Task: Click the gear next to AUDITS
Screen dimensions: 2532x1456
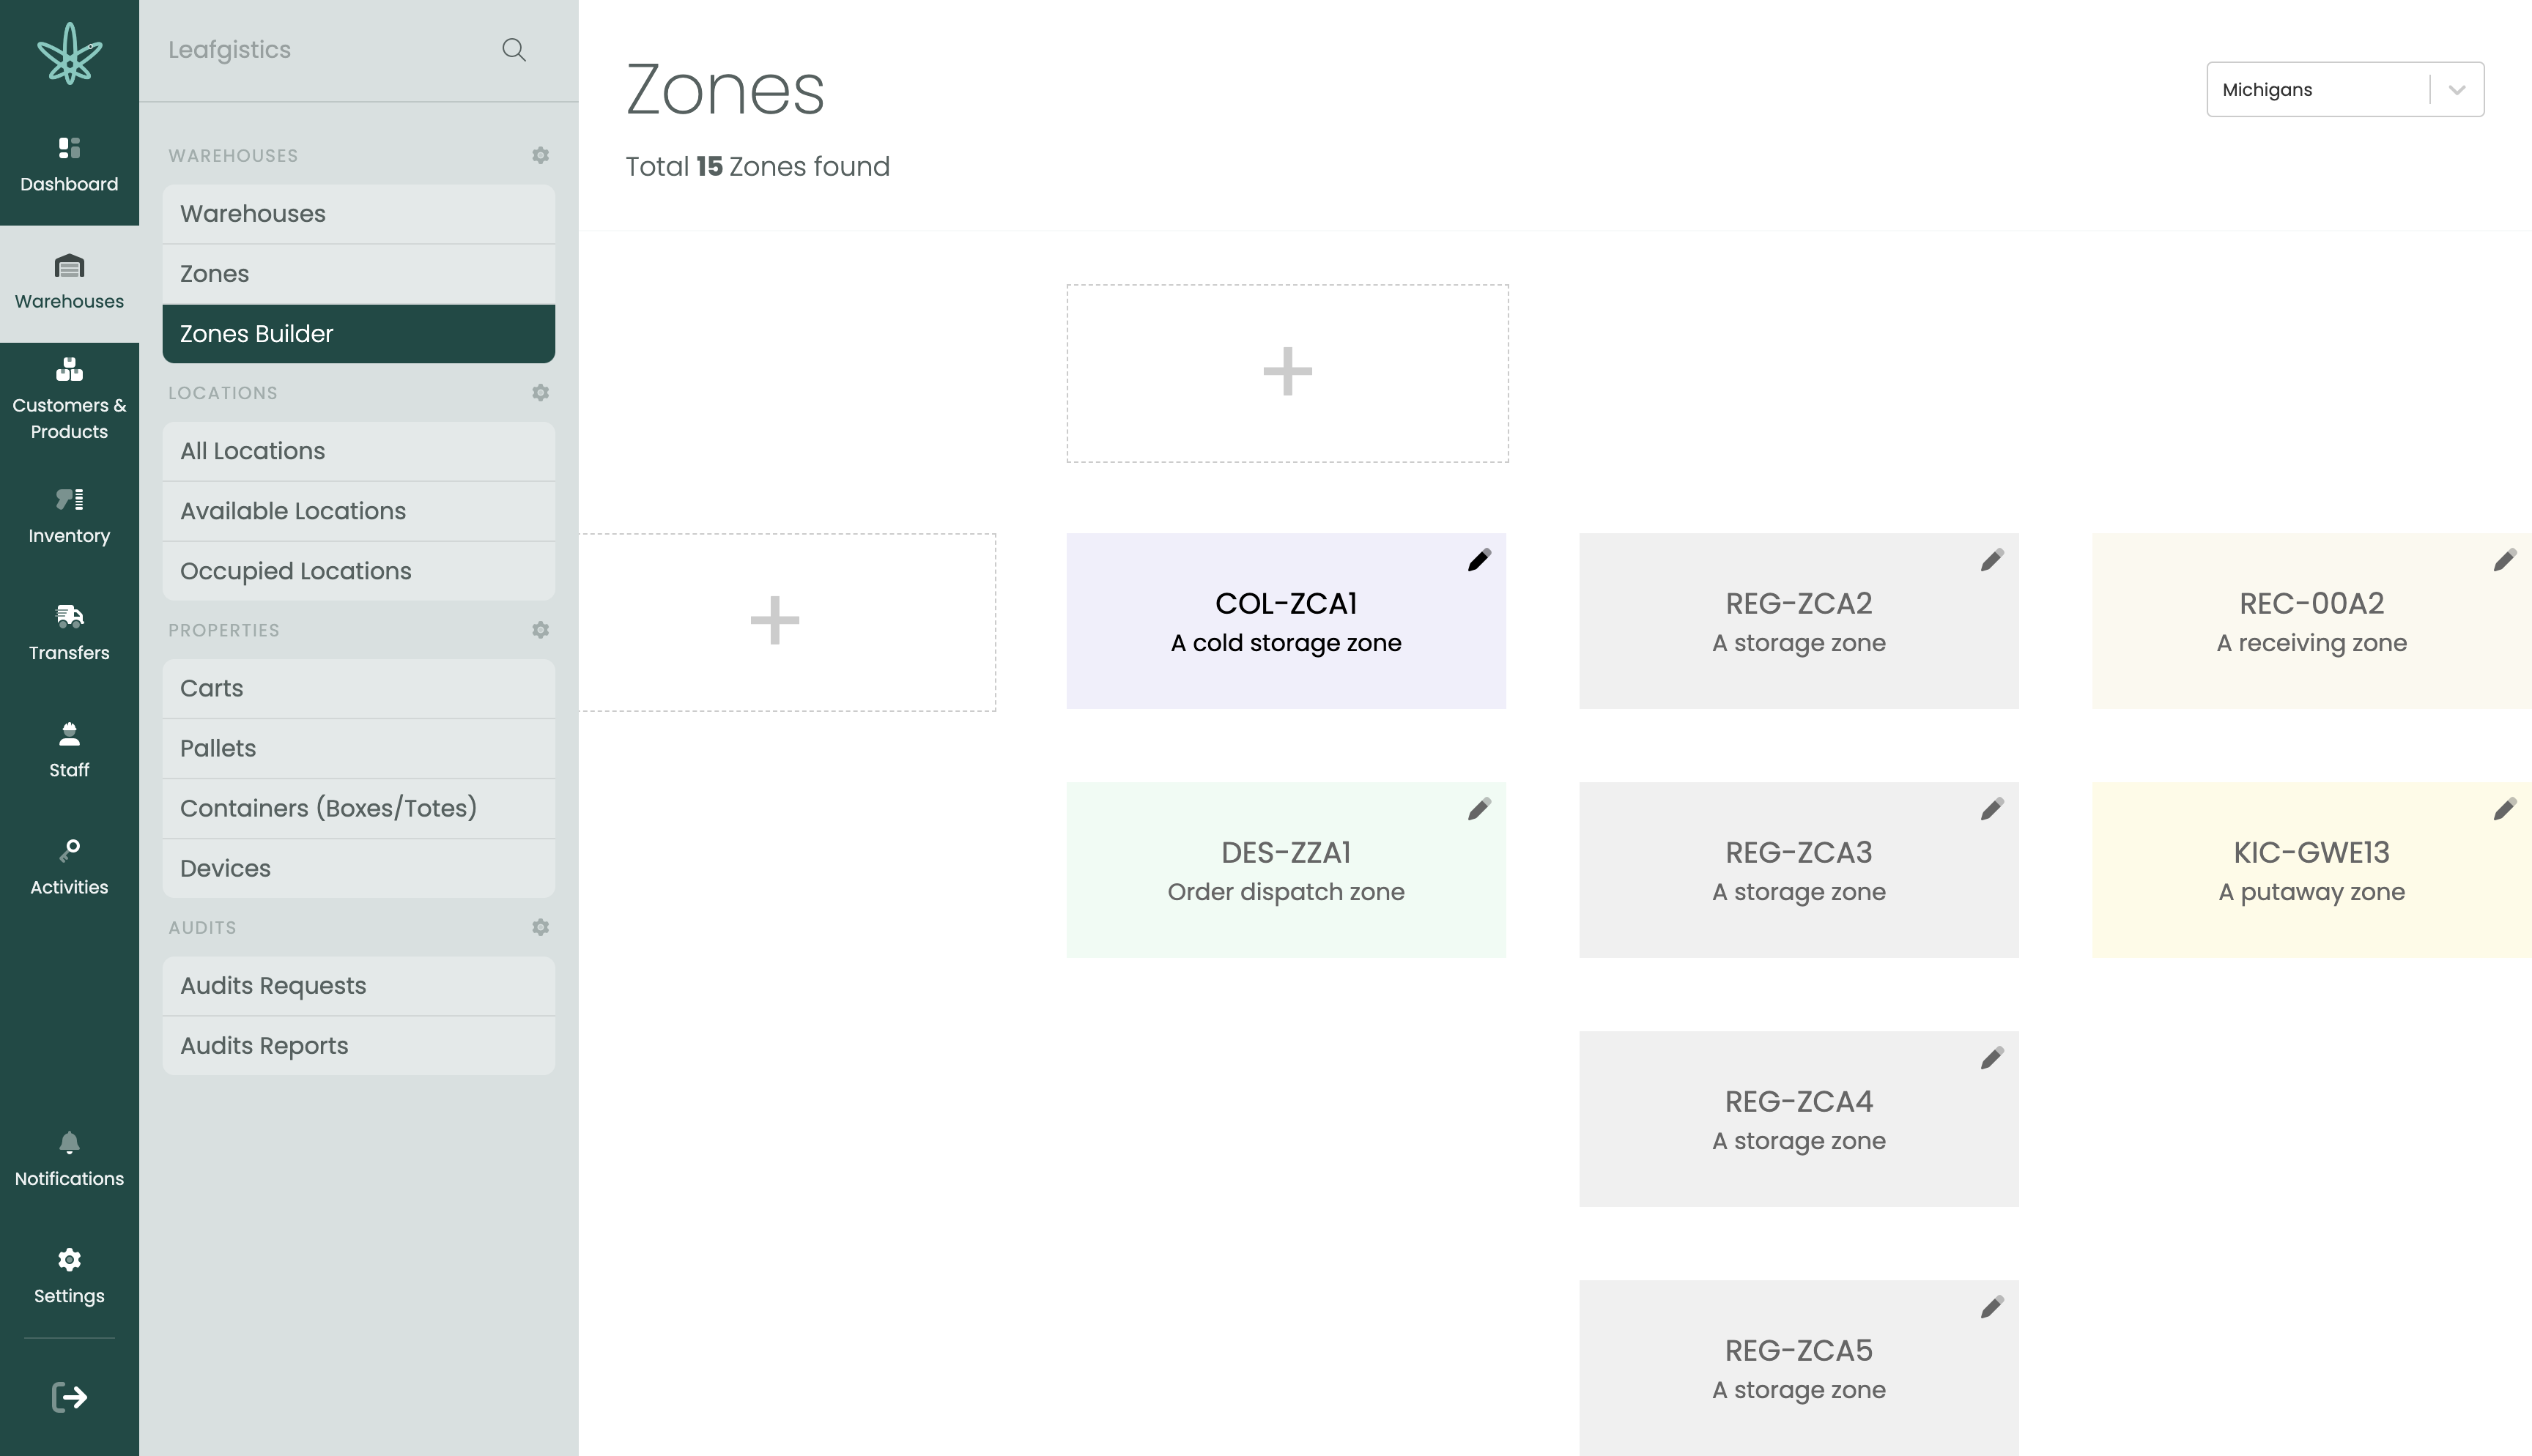Action: pyautogui.click(x=541, y=927)
